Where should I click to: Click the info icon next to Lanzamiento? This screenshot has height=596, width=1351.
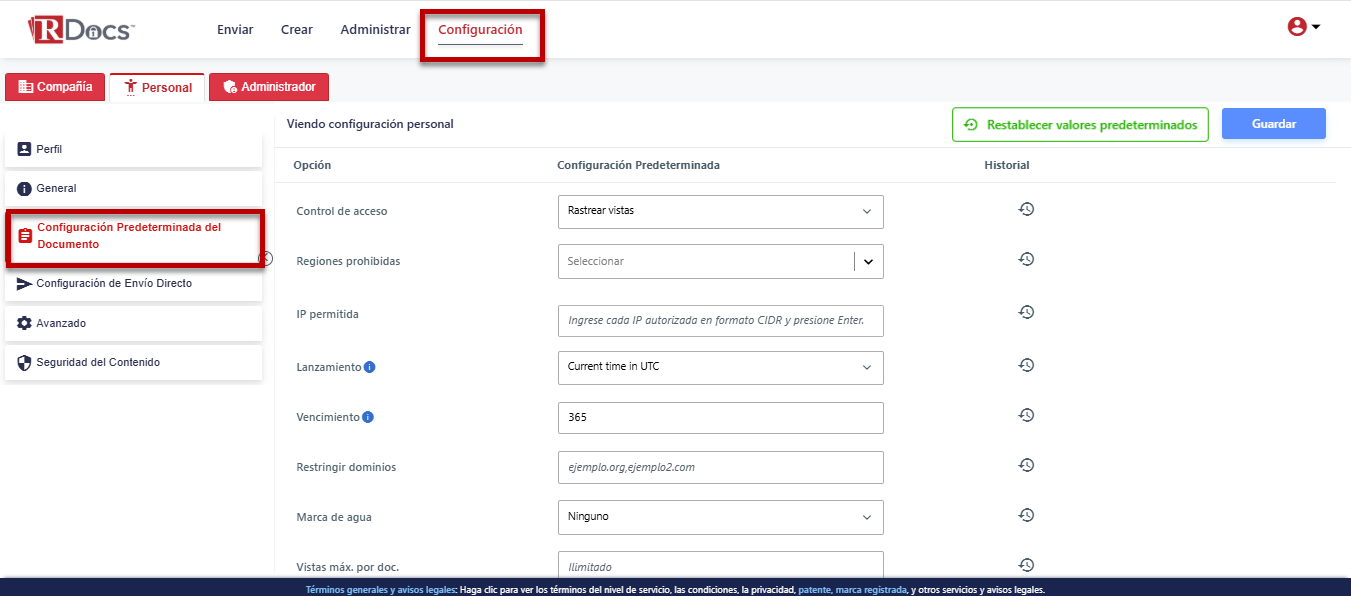[x=369, y=367]
